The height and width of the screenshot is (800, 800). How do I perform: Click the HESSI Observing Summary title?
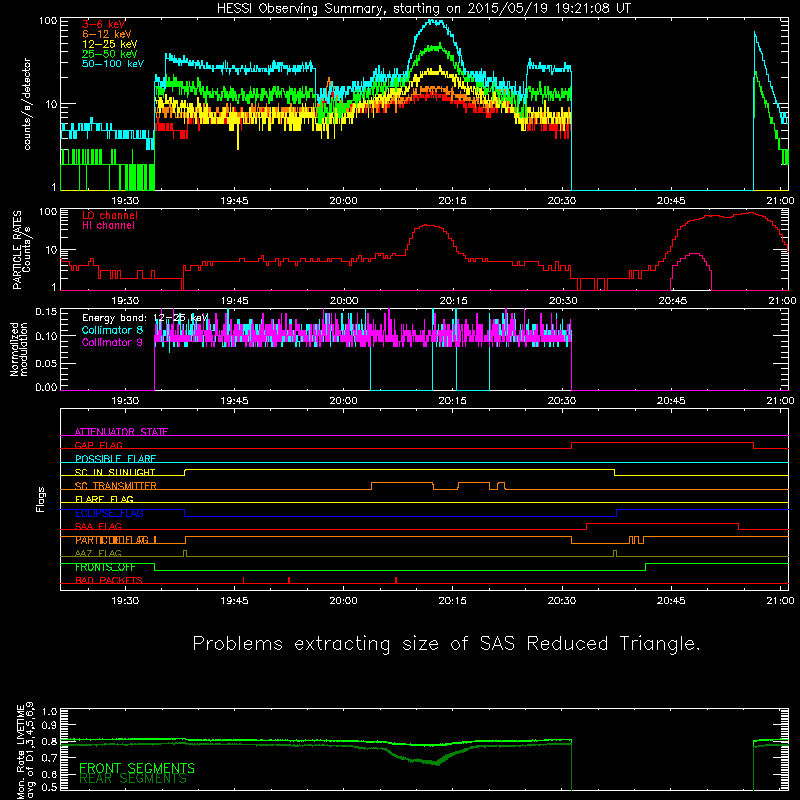click(424, 8)
